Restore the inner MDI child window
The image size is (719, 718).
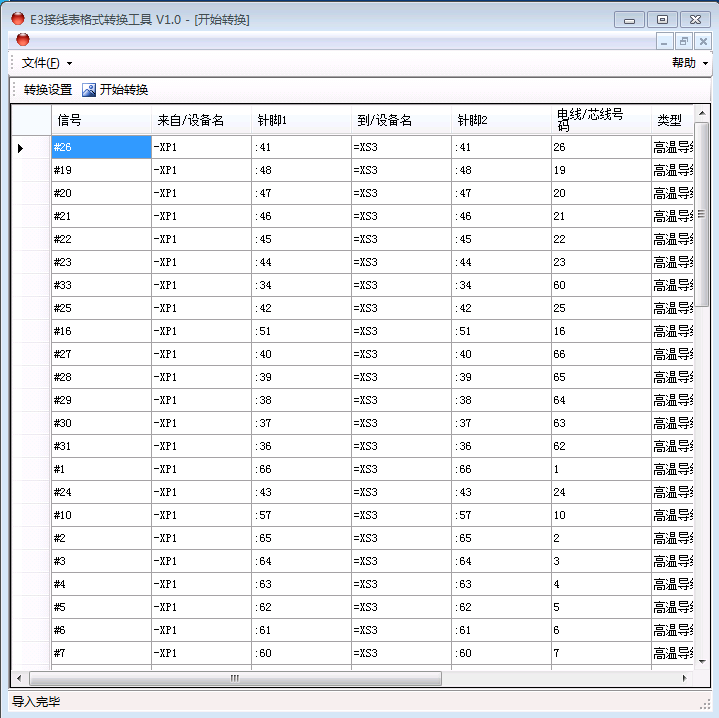tap(684, 41)
